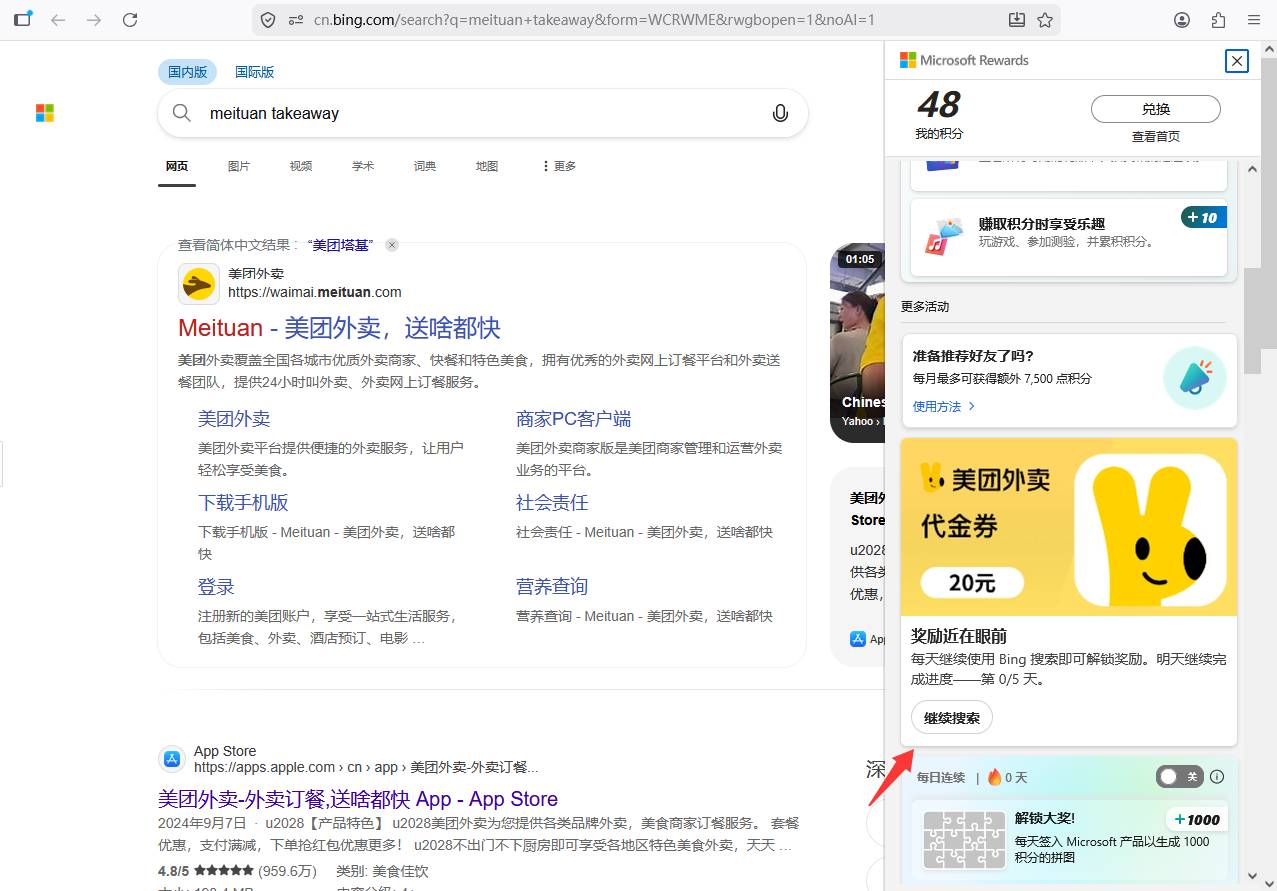
Task: Click the 继续搜索 button
Action: pyautogui.click(x=952, y=718)
